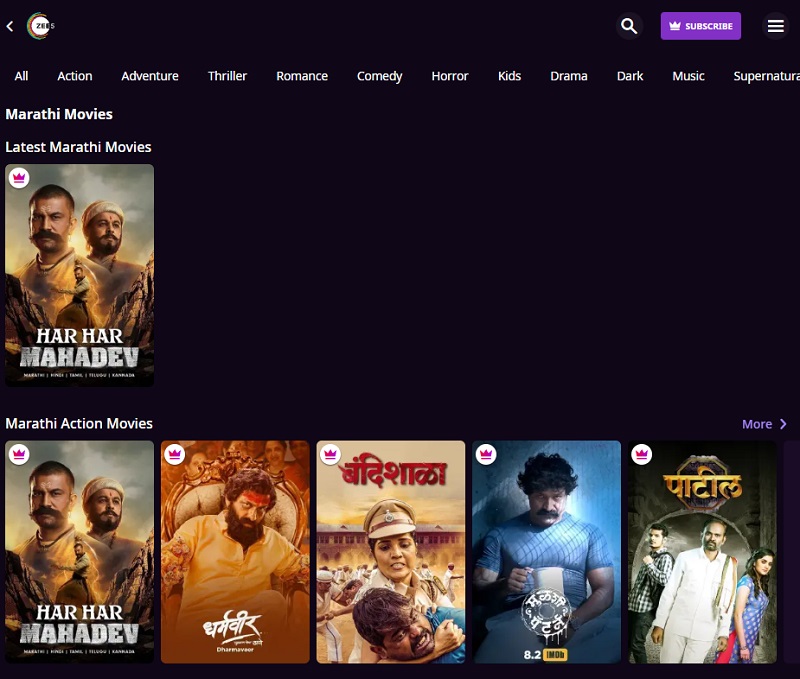Select the Music genre tab
The image size is (800, 679).
point(688,76)
